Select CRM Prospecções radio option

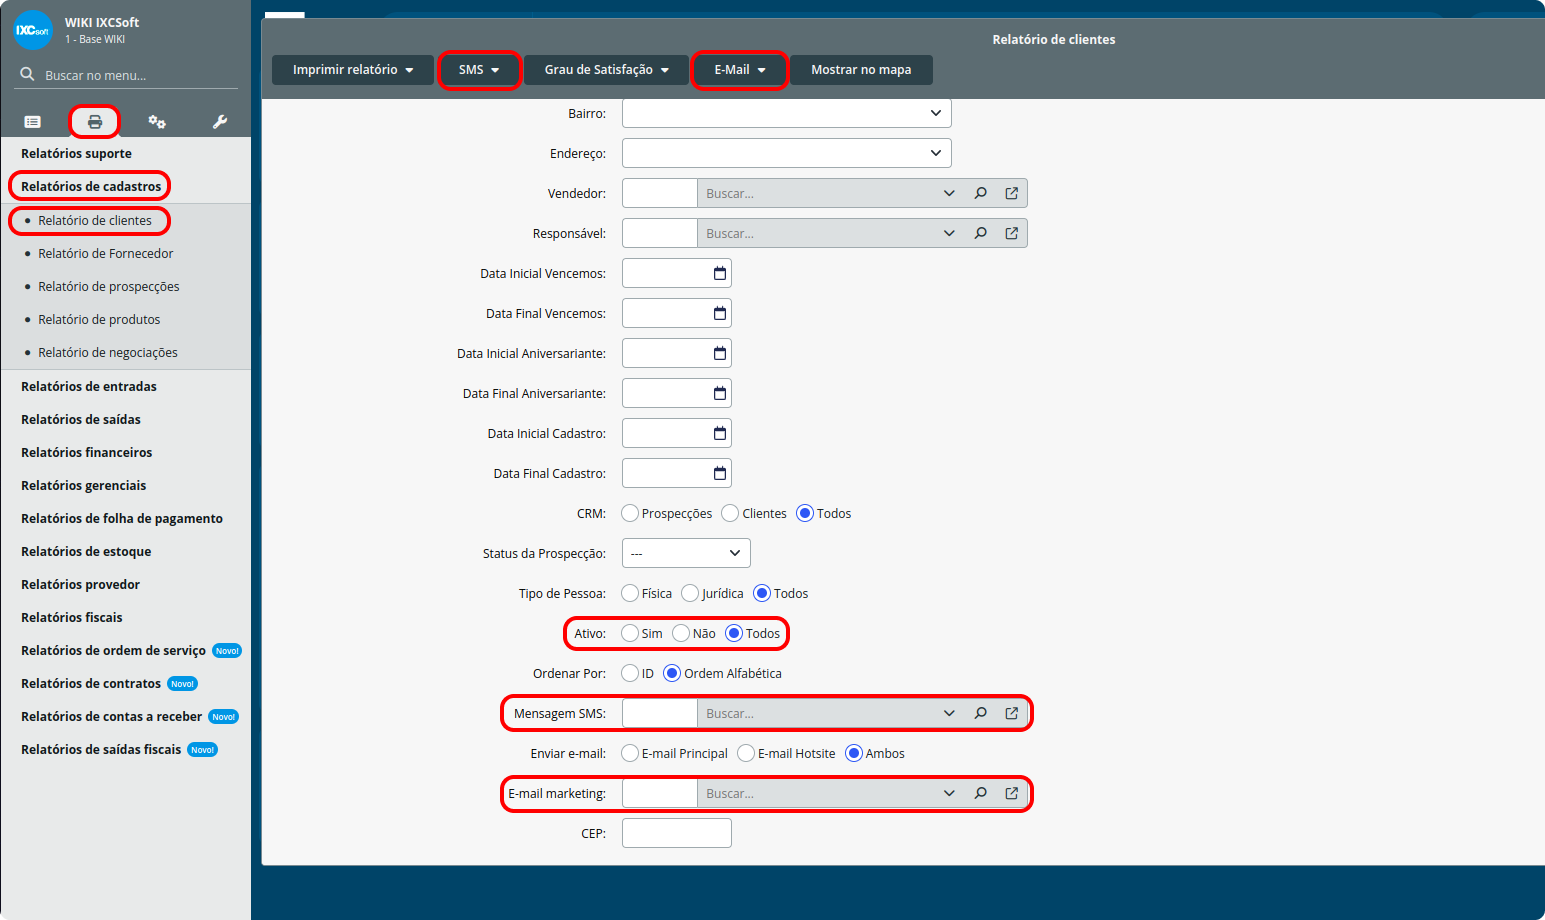(x=630, y=513)
